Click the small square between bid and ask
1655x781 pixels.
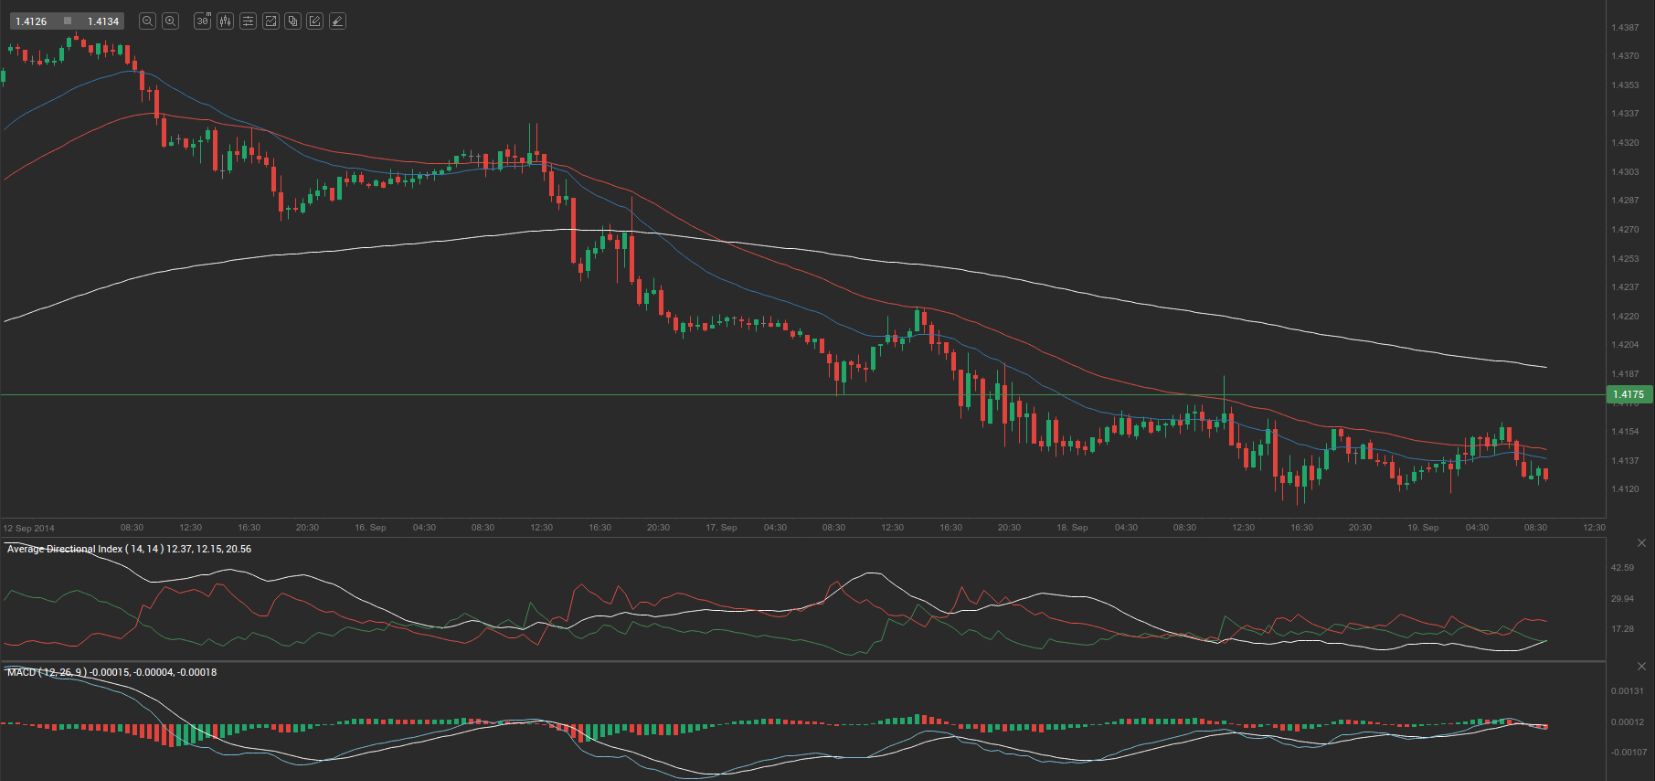pos(67,21)
